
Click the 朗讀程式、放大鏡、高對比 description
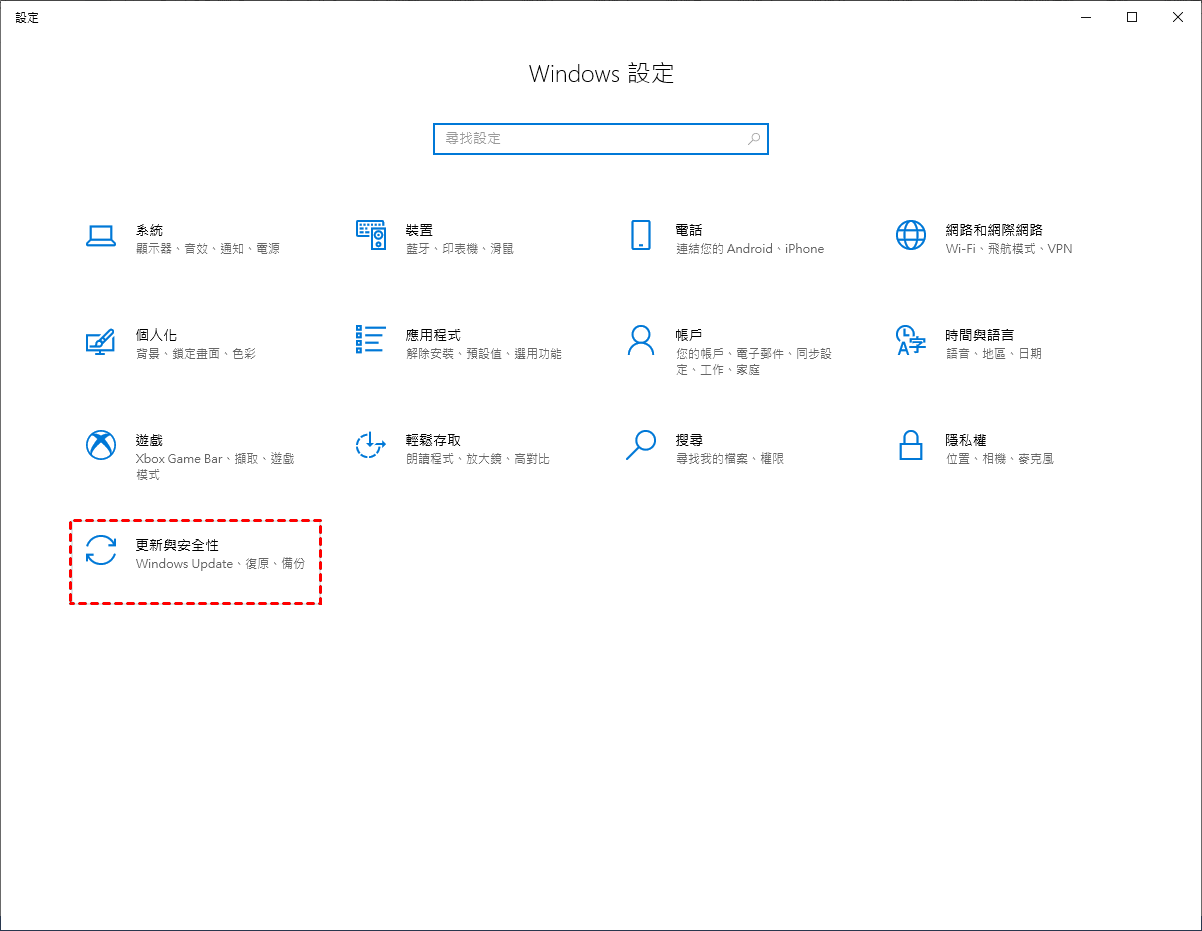478,459
